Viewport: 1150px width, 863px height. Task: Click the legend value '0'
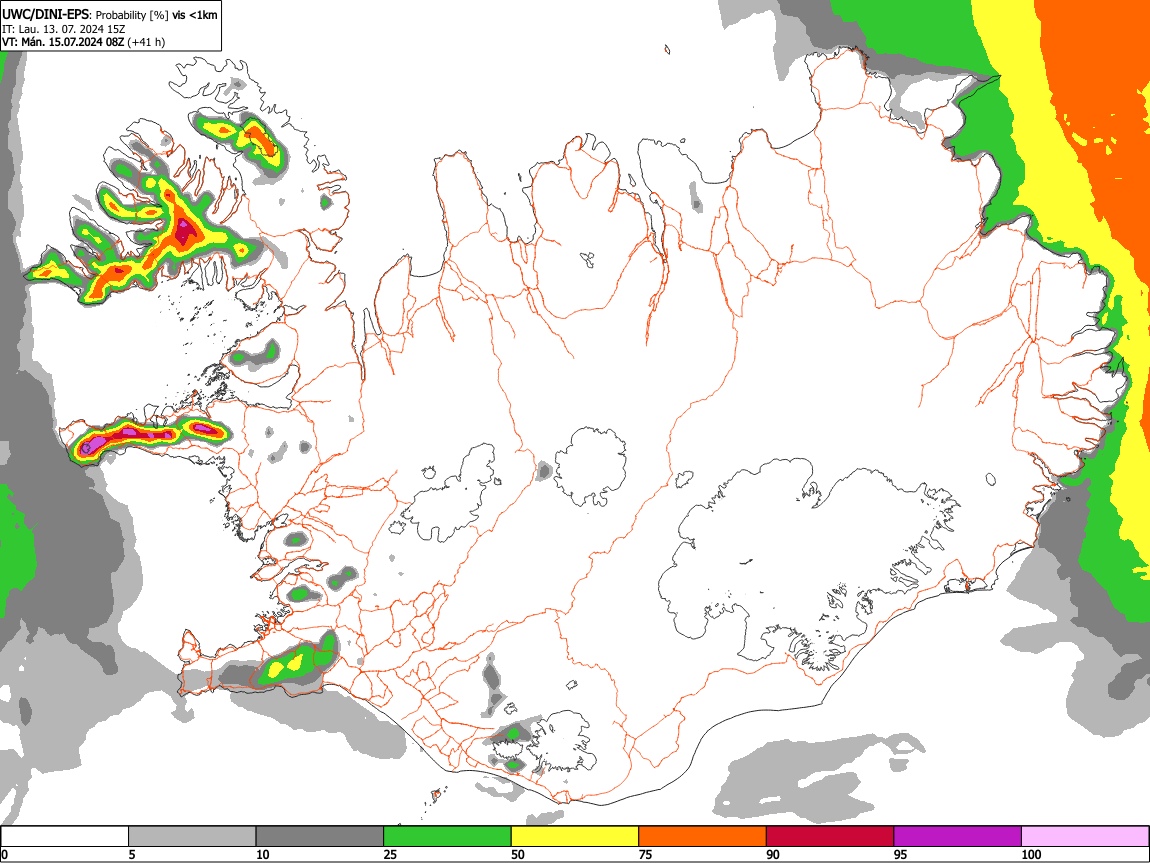[x=4, y=854]
